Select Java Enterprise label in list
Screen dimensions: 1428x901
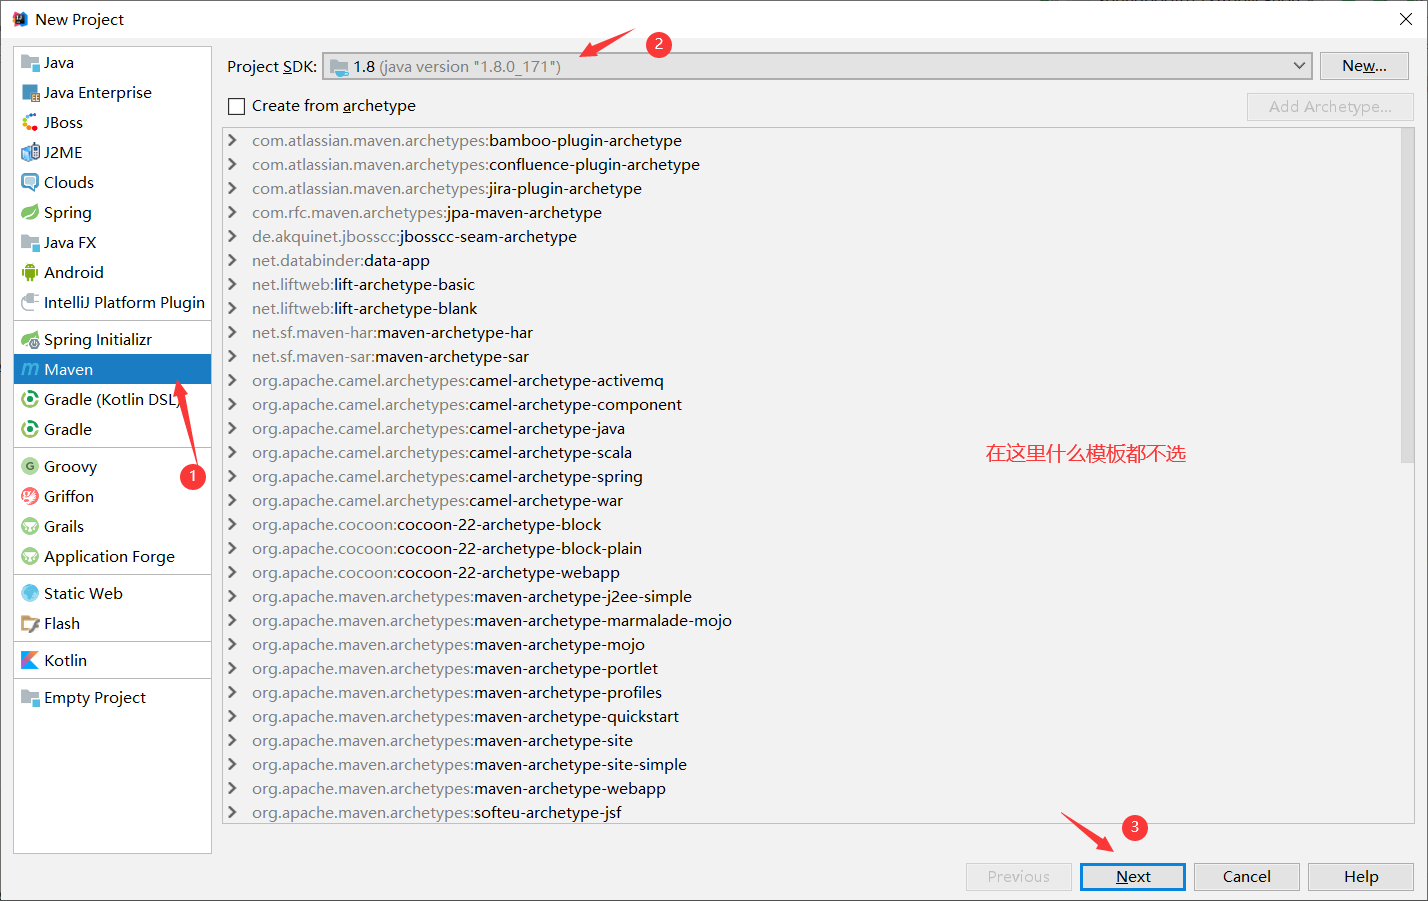(x=98, y=93)
